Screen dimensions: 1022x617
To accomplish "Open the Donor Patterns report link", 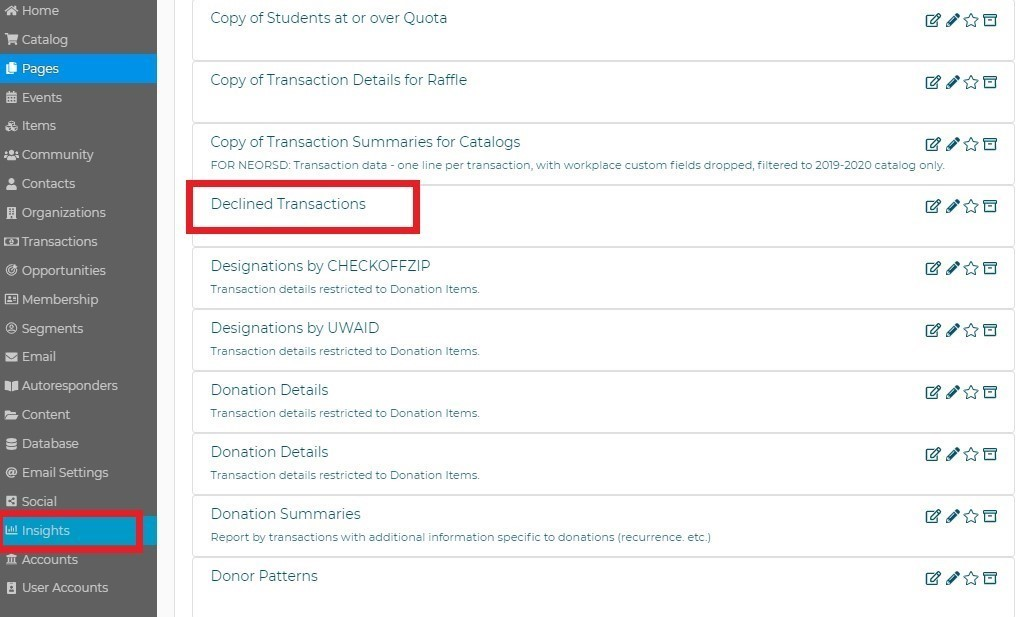I will (264, 576).
